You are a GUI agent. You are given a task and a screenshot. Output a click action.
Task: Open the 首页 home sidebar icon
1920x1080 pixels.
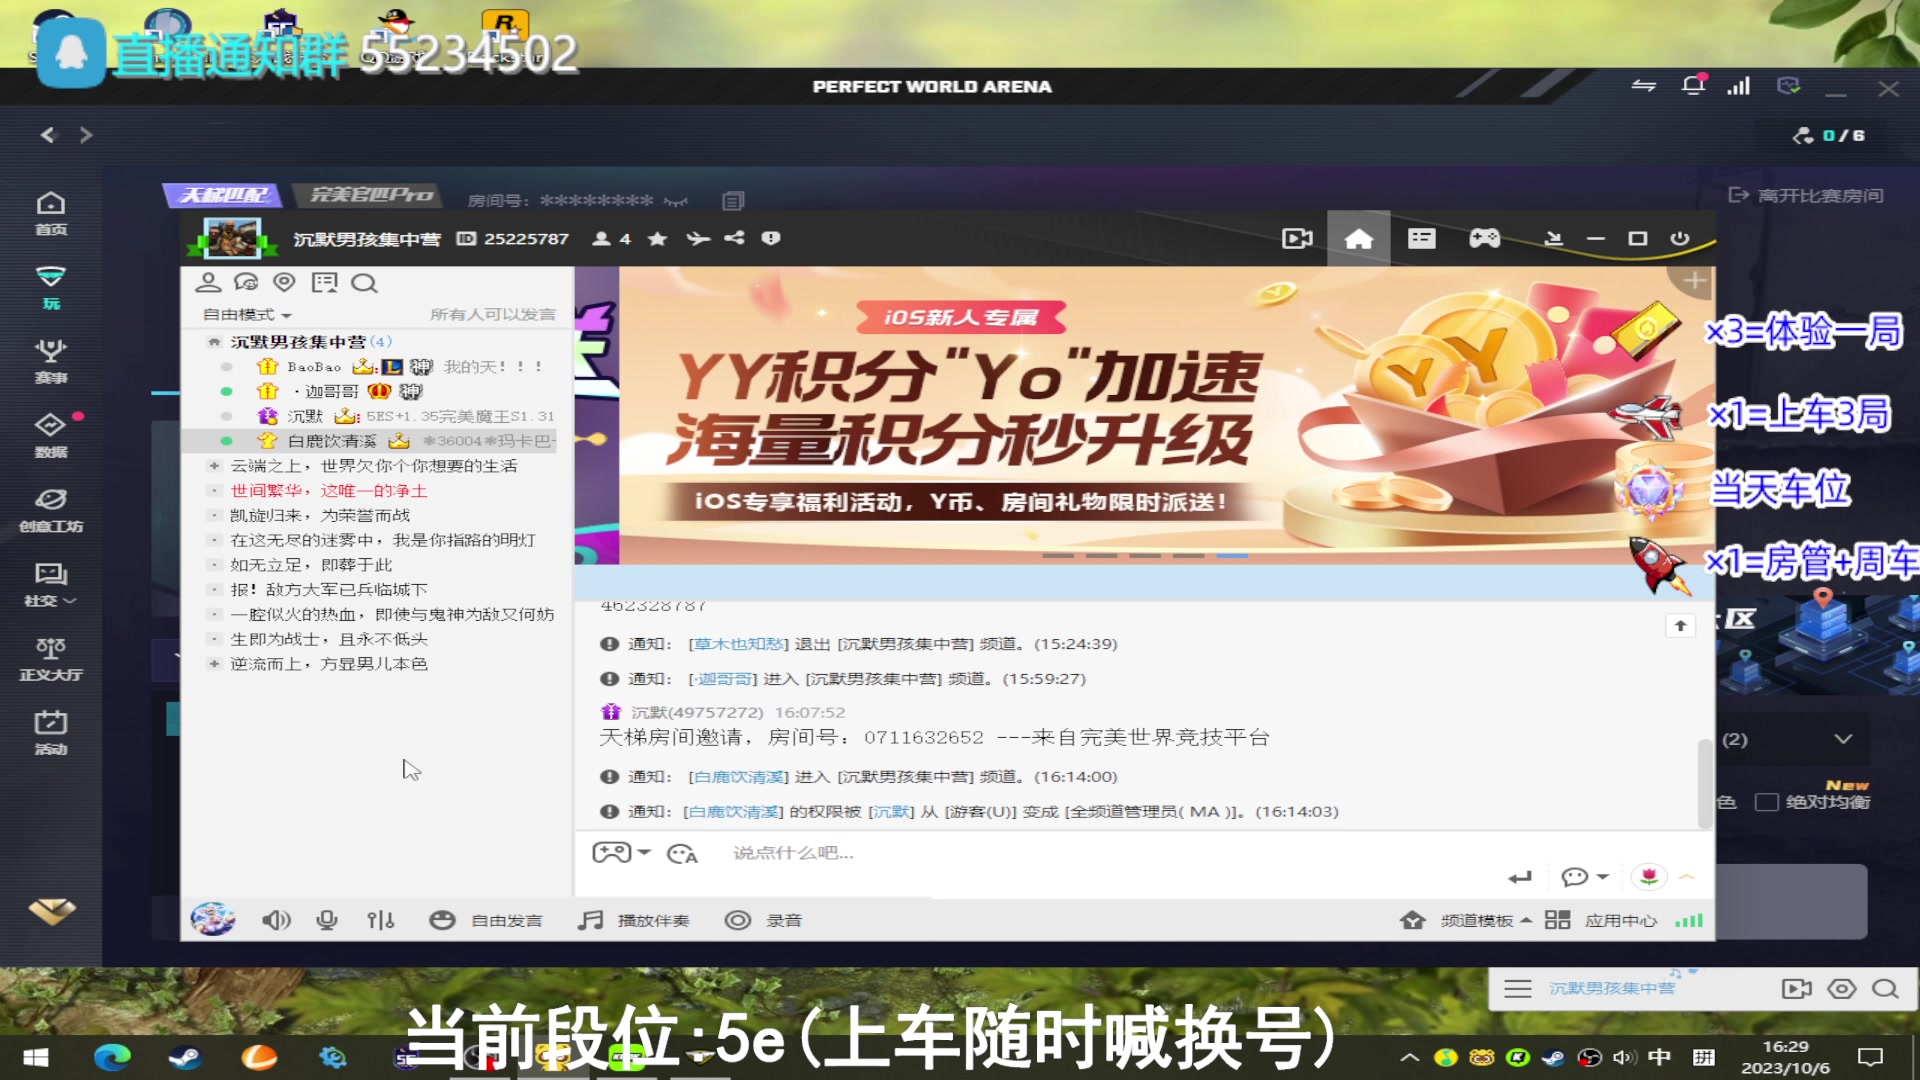pos(51,213)
